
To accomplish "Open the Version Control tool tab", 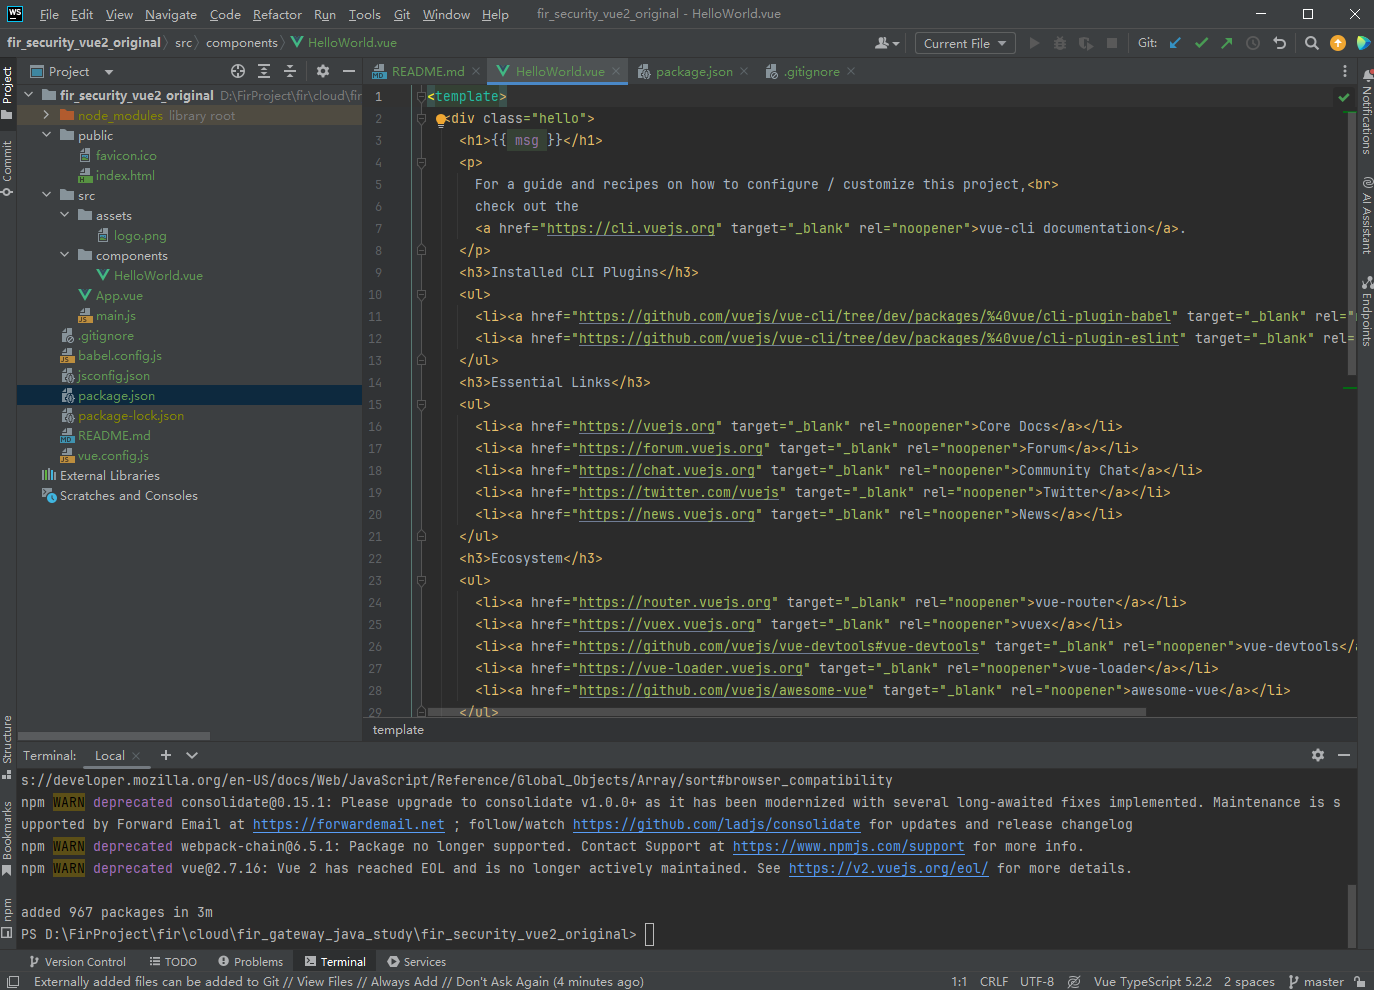I will [x=77, y=962].
